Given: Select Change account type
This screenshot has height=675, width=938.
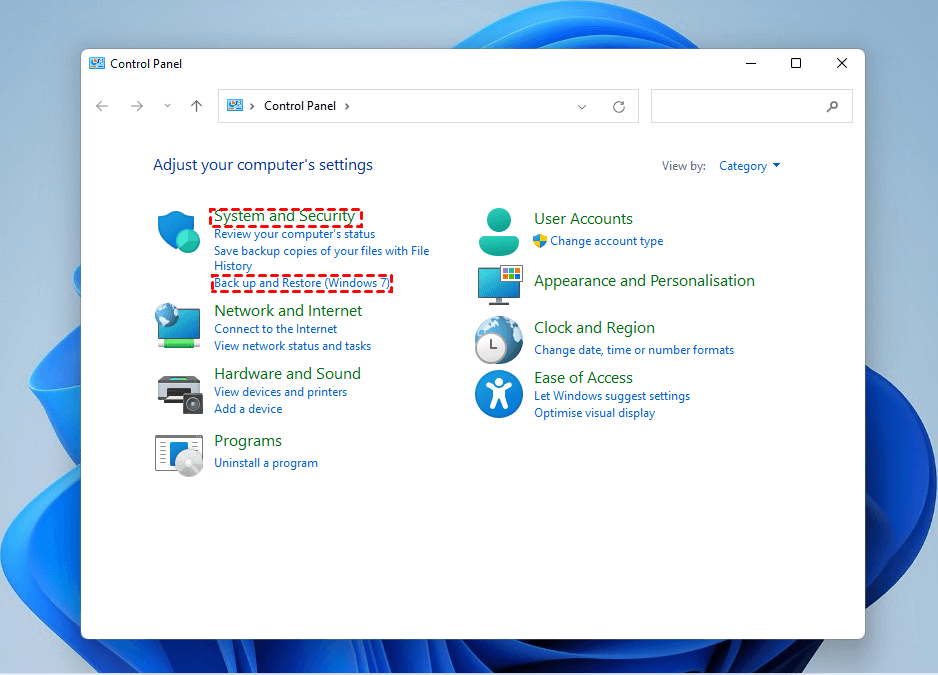Looking at the screenshot, I should pos(607,241).
